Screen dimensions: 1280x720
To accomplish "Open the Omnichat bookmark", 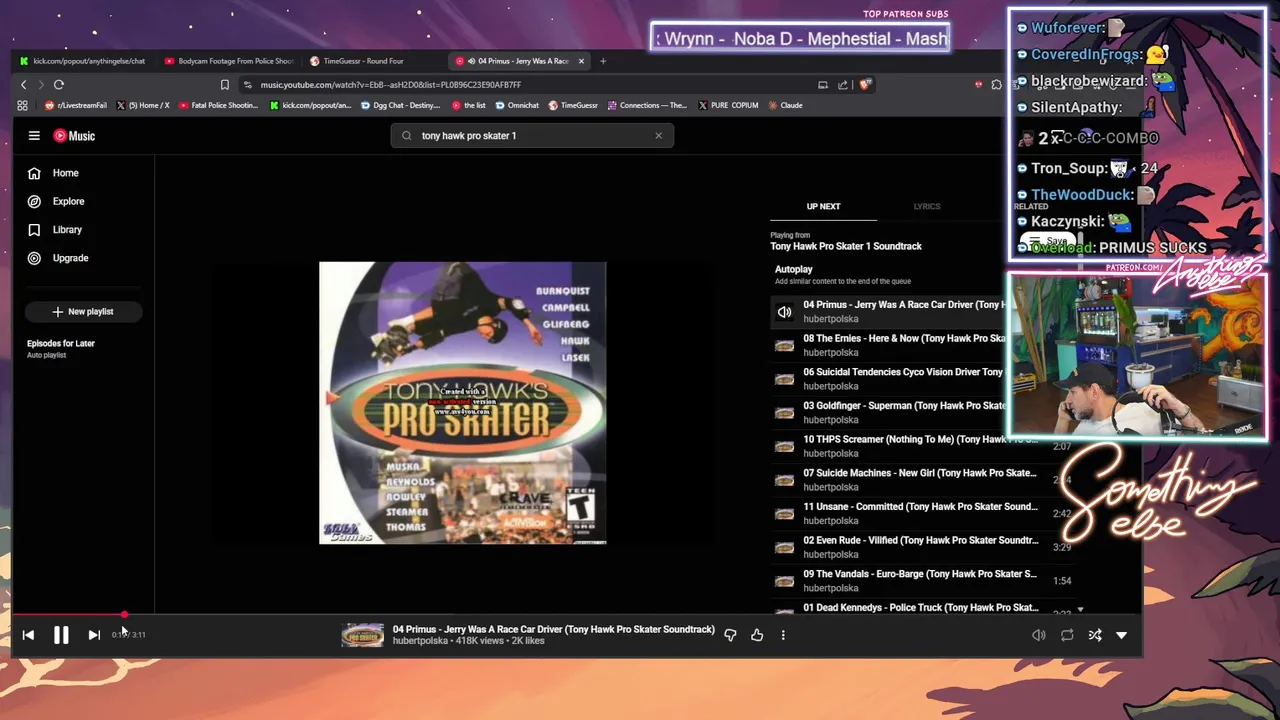I will [517, 105].
